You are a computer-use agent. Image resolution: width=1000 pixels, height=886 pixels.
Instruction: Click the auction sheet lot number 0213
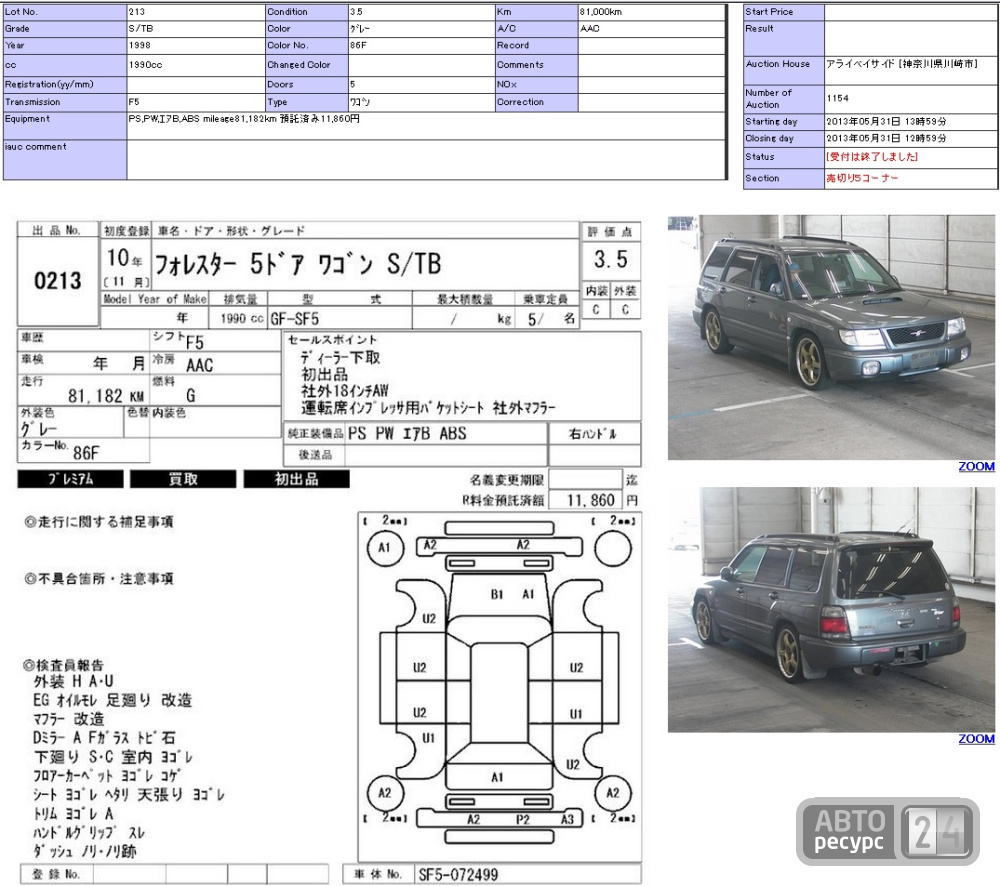tap(57, 281)
